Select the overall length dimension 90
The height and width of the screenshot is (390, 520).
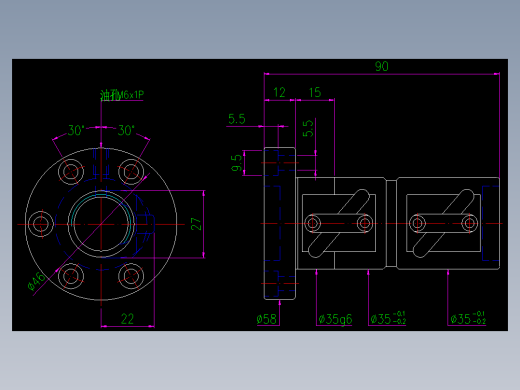[382, 66]
